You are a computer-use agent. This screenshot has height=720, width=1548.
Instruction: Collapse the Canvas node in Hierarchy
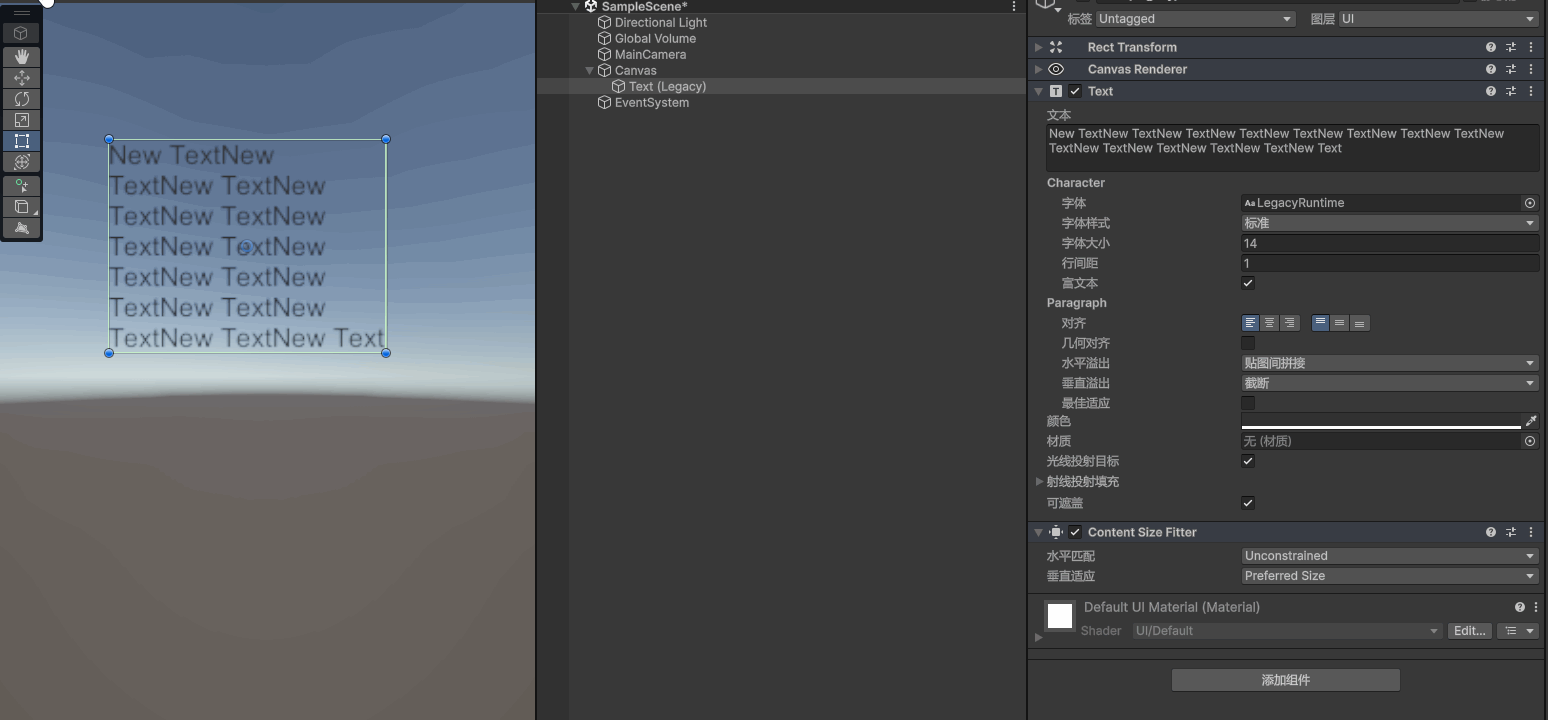coord(590,71)
